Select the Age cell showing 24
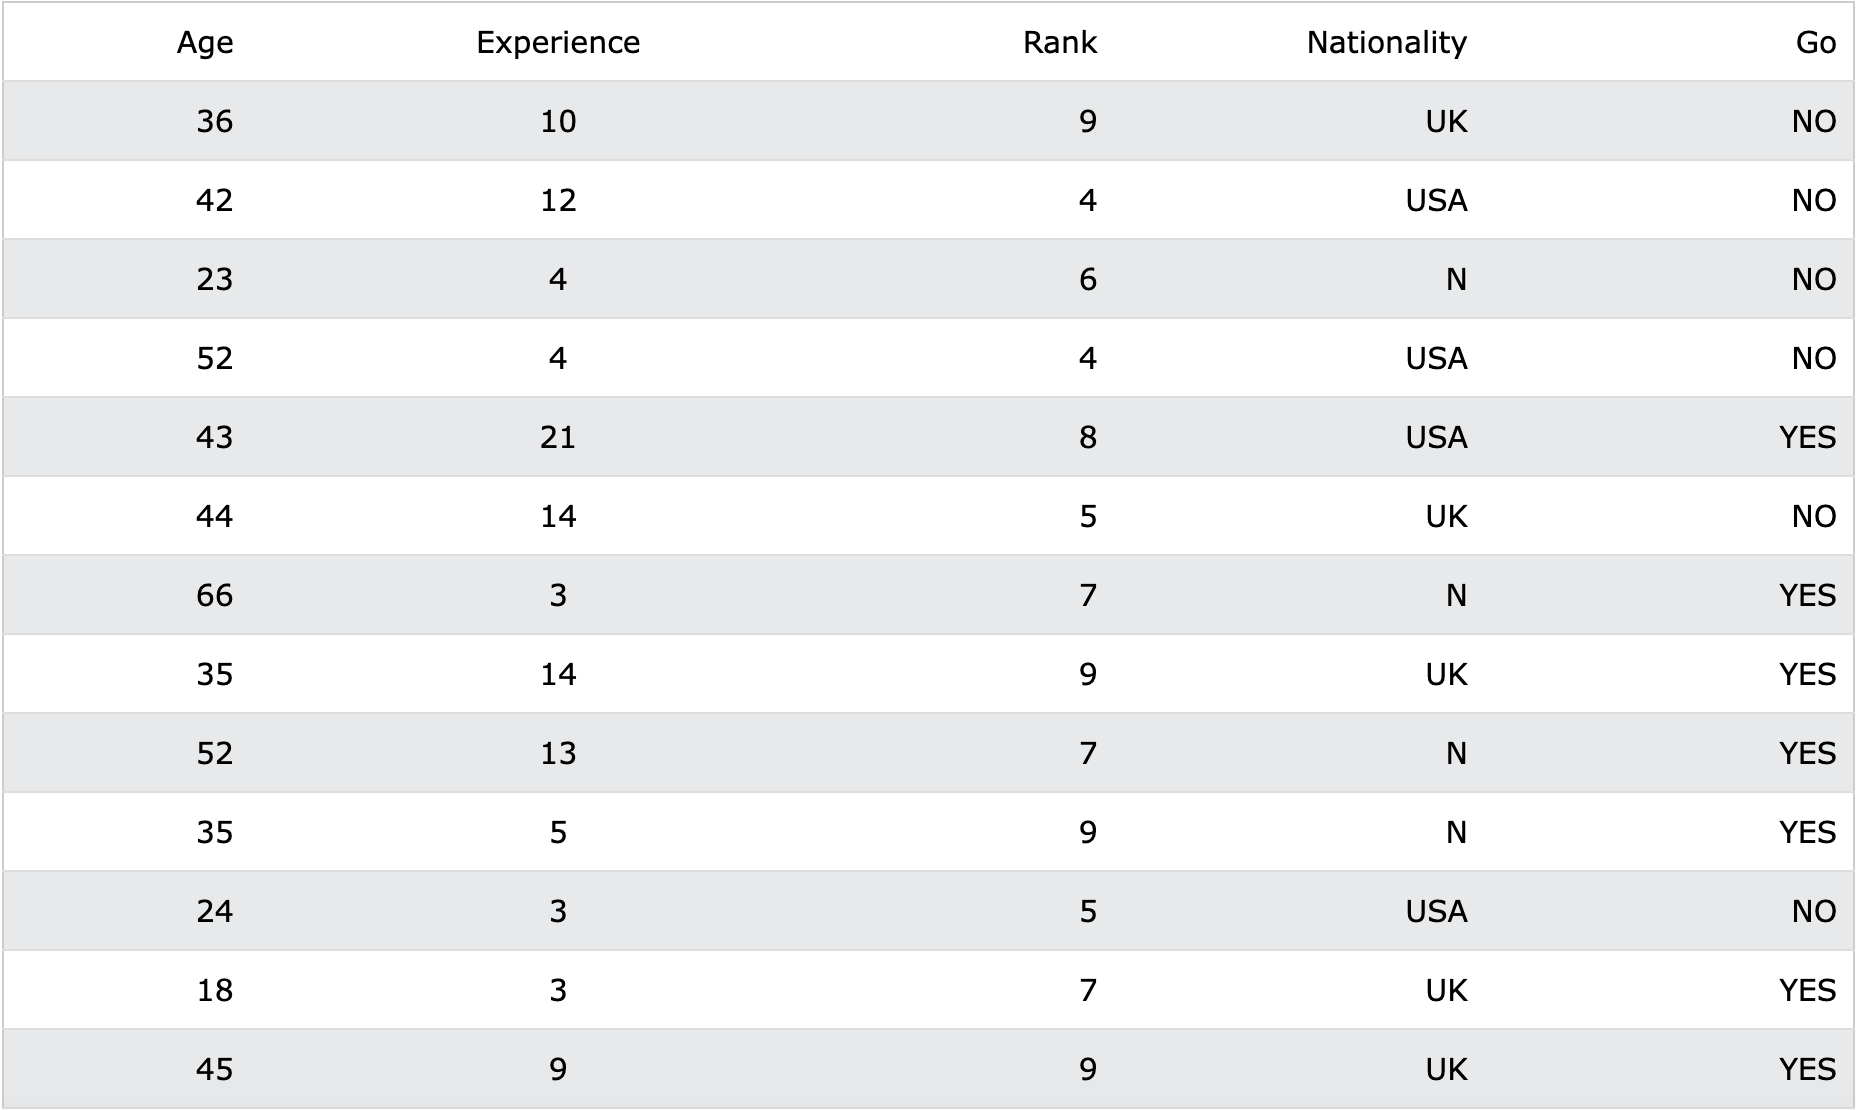 point(214,911)
